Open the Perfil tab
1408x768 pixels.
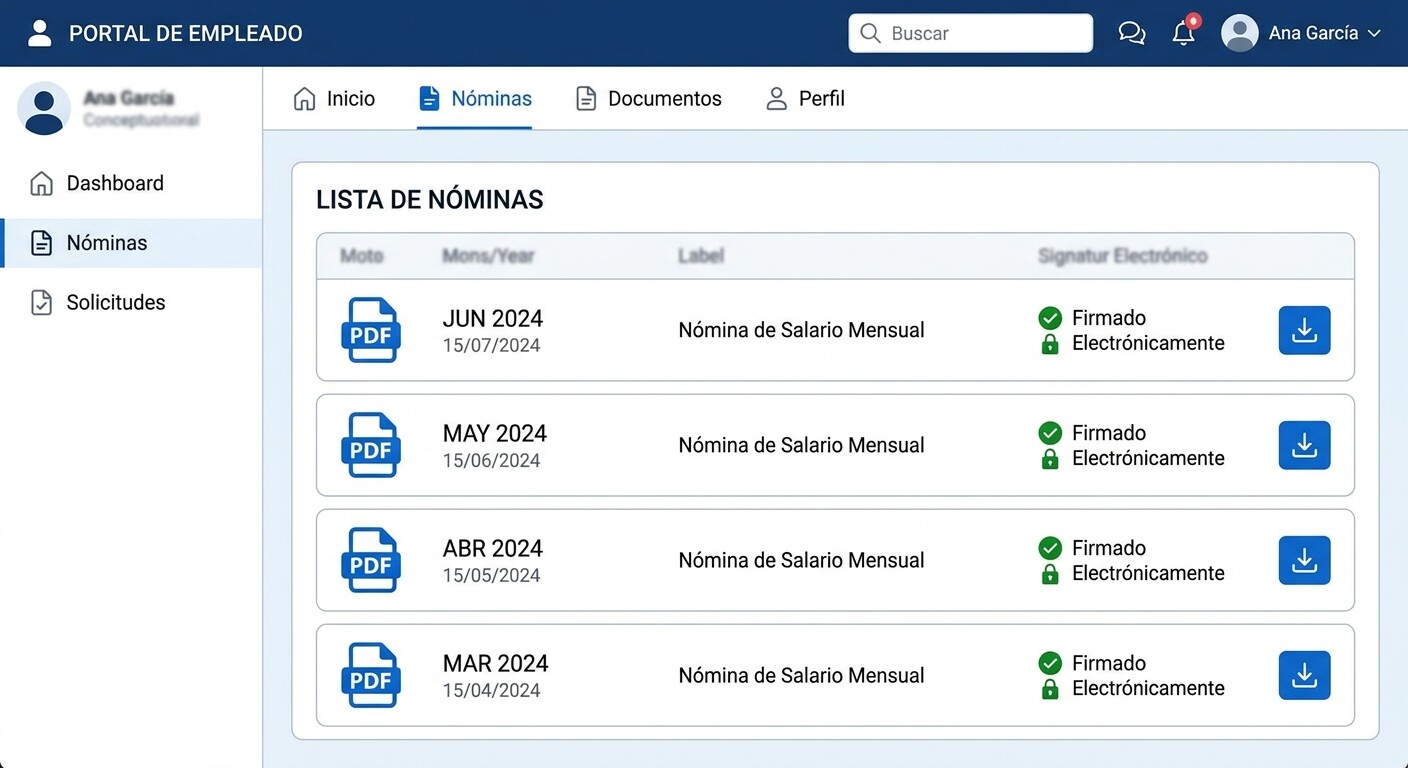coord(805,98)
